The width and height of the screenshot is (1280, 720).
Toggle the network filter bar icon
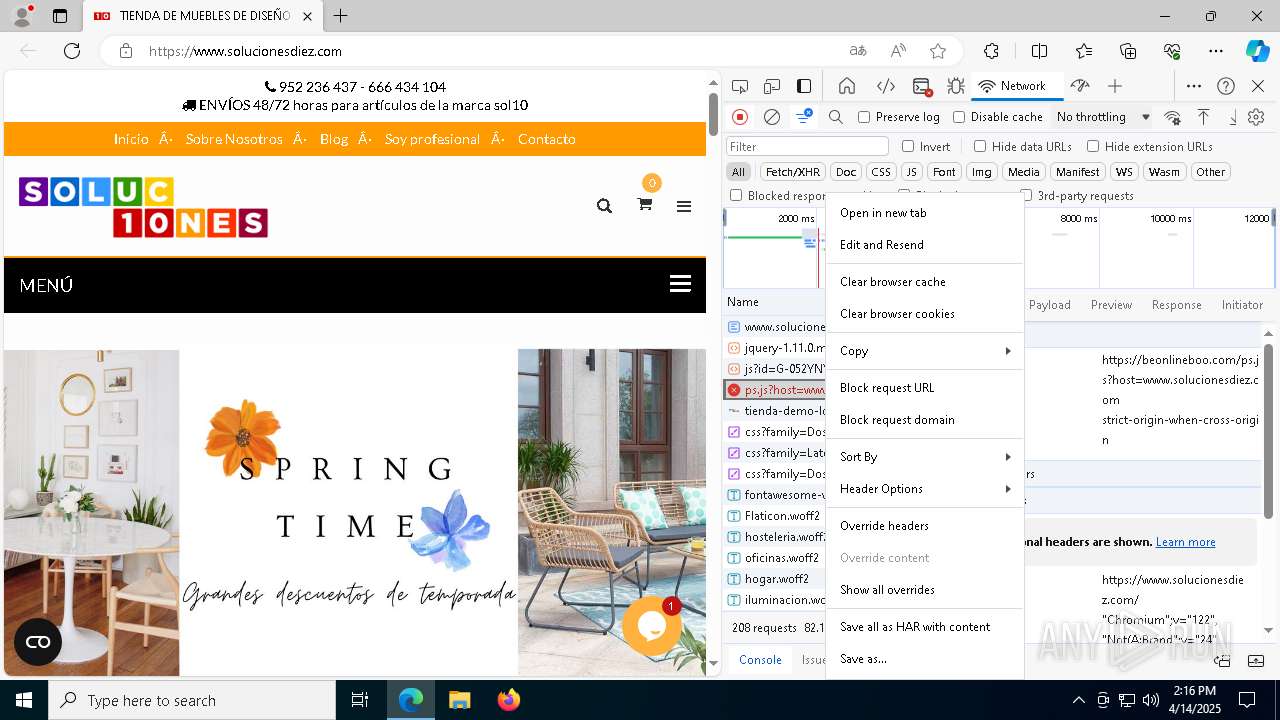[803, 117]
